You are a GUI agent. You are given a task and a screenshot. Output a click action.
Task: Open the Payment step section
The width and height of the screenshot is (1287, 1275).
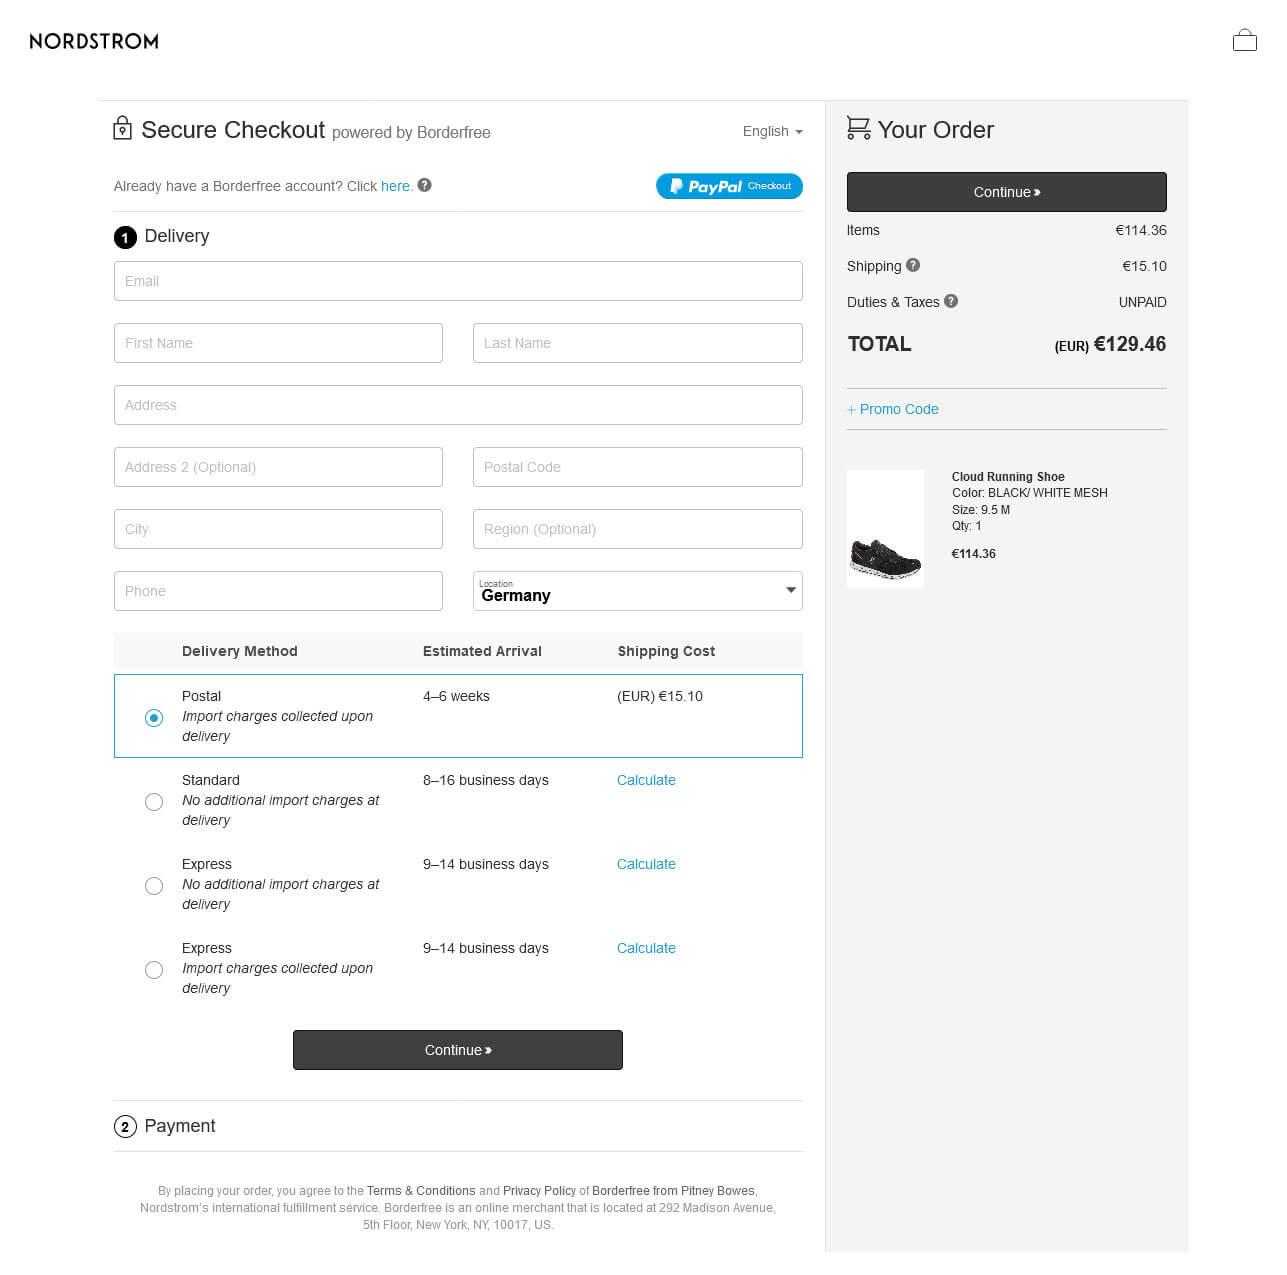pyautogui.click(x=179, y=1126)
